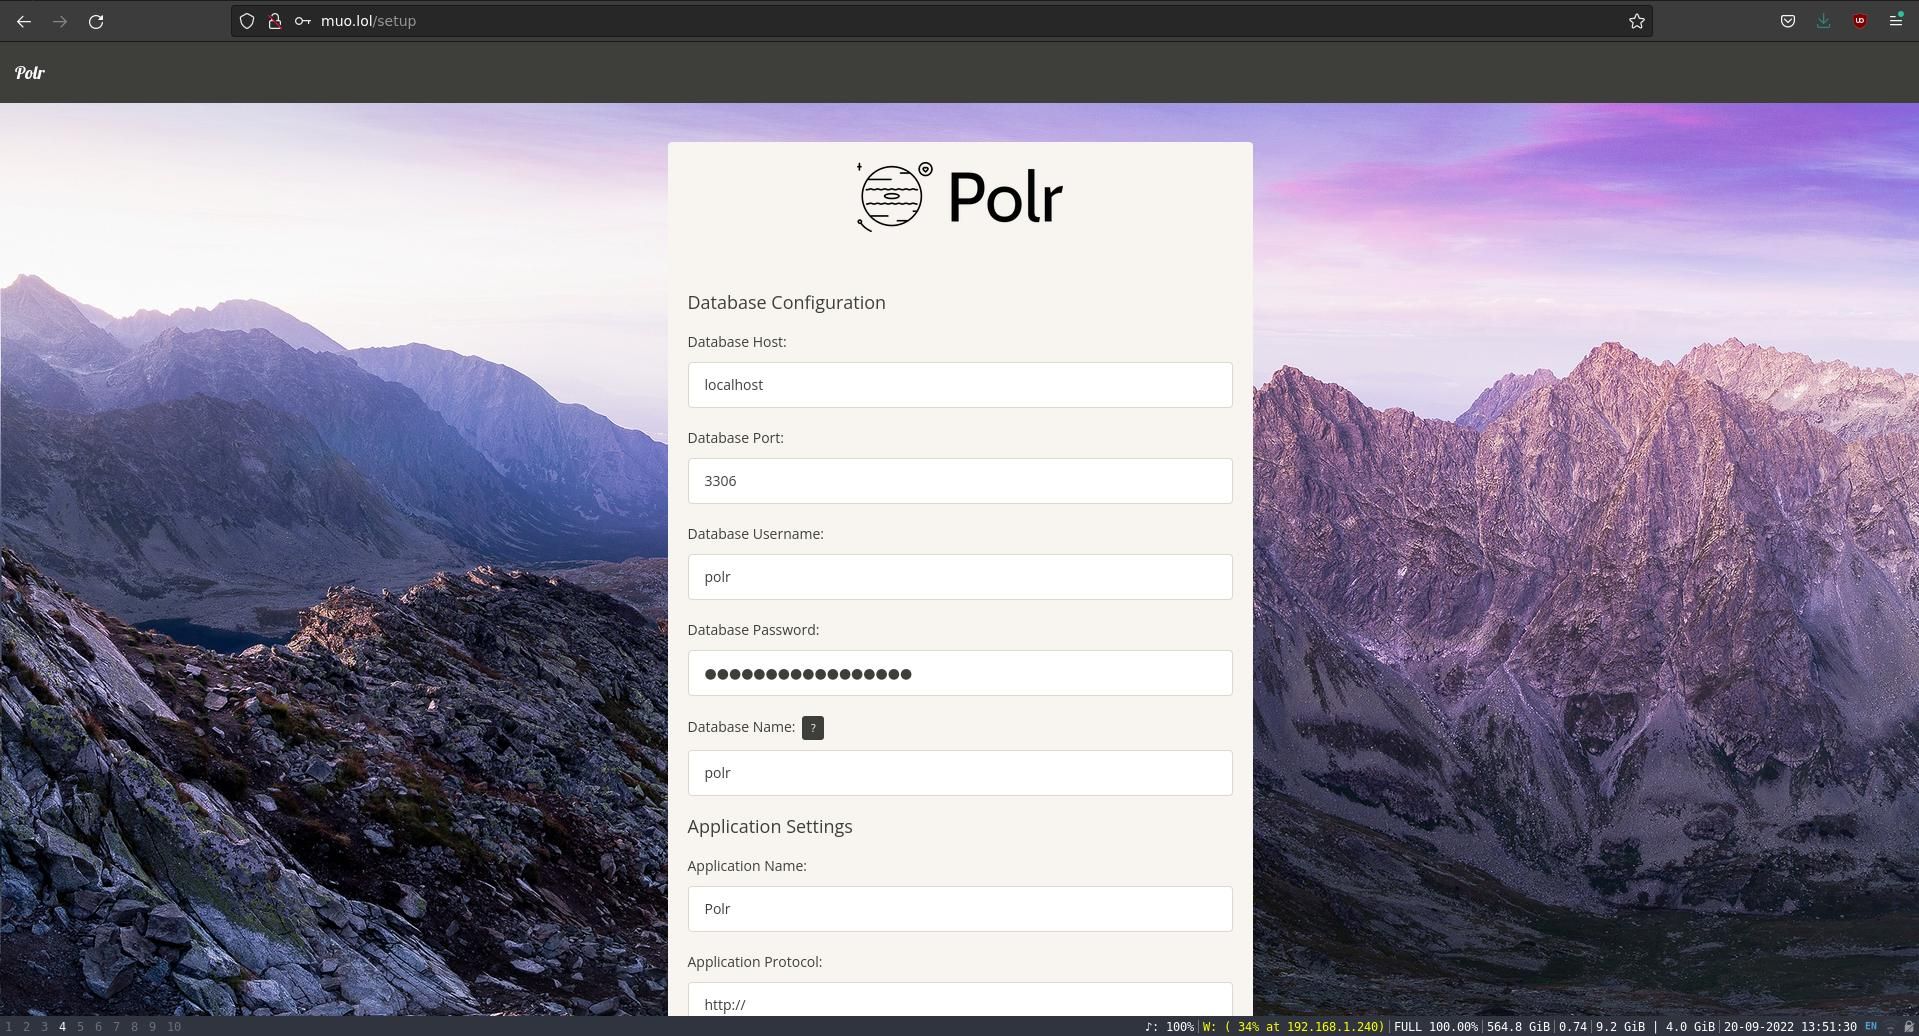The image size is (1919, 1036).
Task: Click the Database Username: label
Action: point(756,534)
